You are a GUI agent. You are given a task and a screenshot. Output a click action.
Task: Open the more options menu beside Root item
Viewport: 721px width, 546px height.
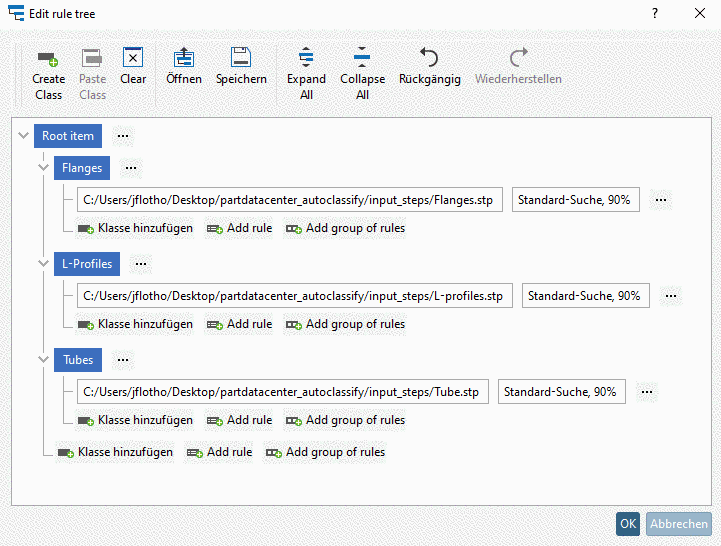(123, 136)
